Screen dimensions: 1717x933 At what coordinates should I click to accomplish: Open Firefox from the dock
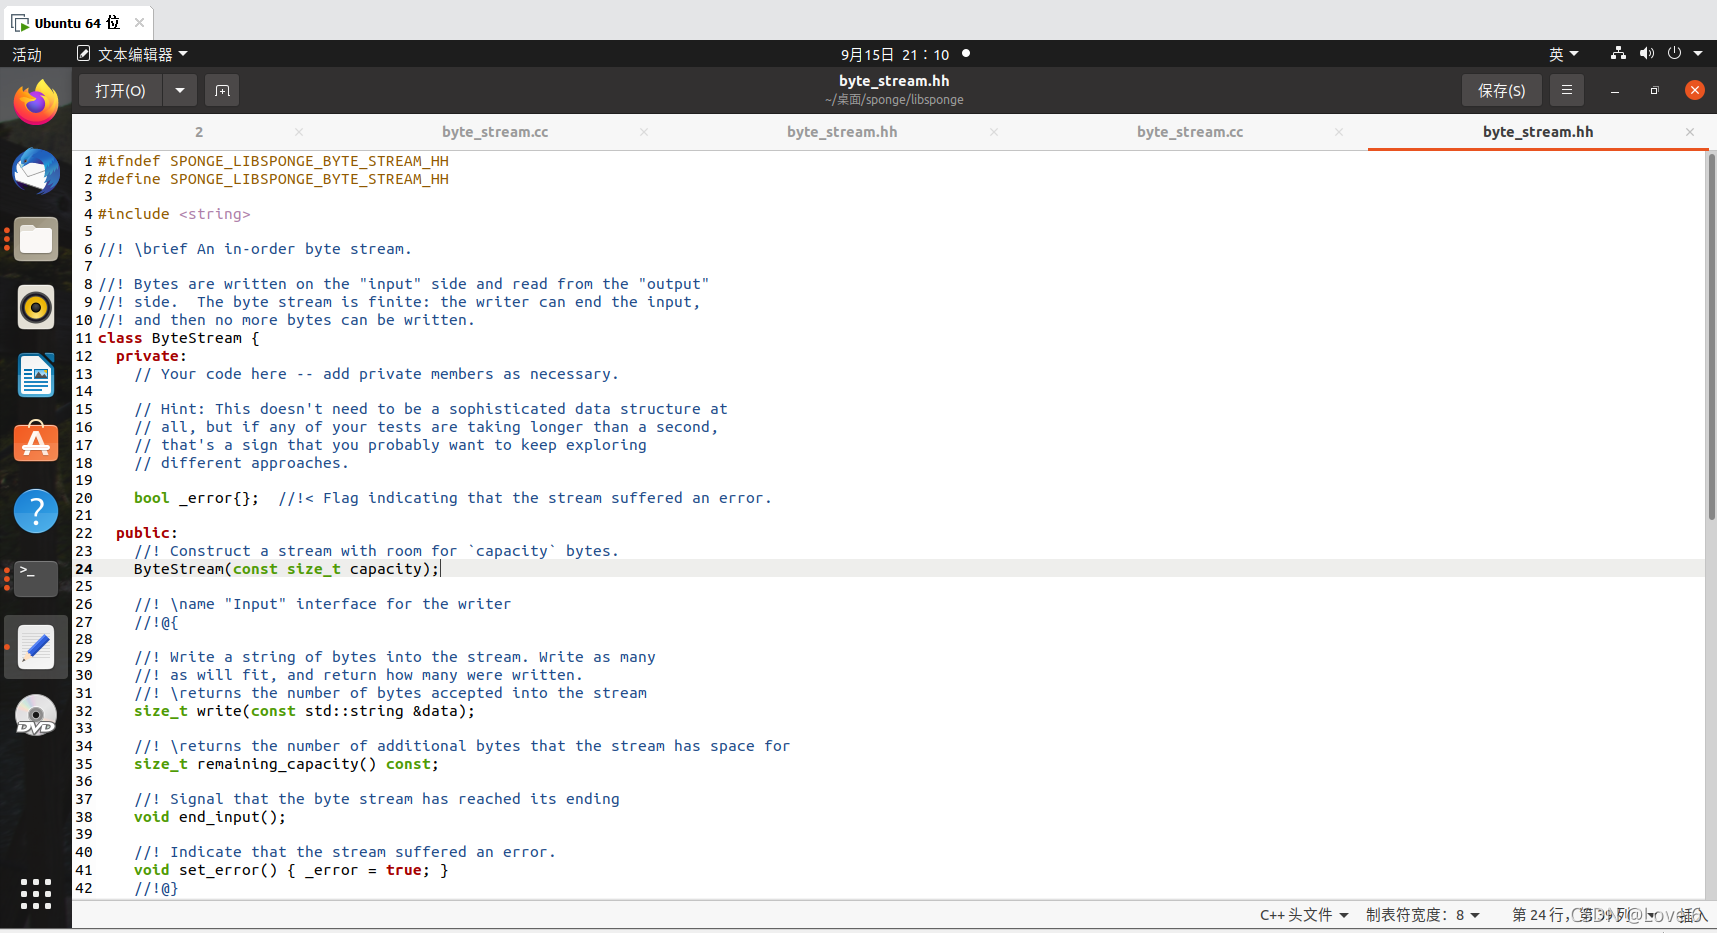point(36,102)
